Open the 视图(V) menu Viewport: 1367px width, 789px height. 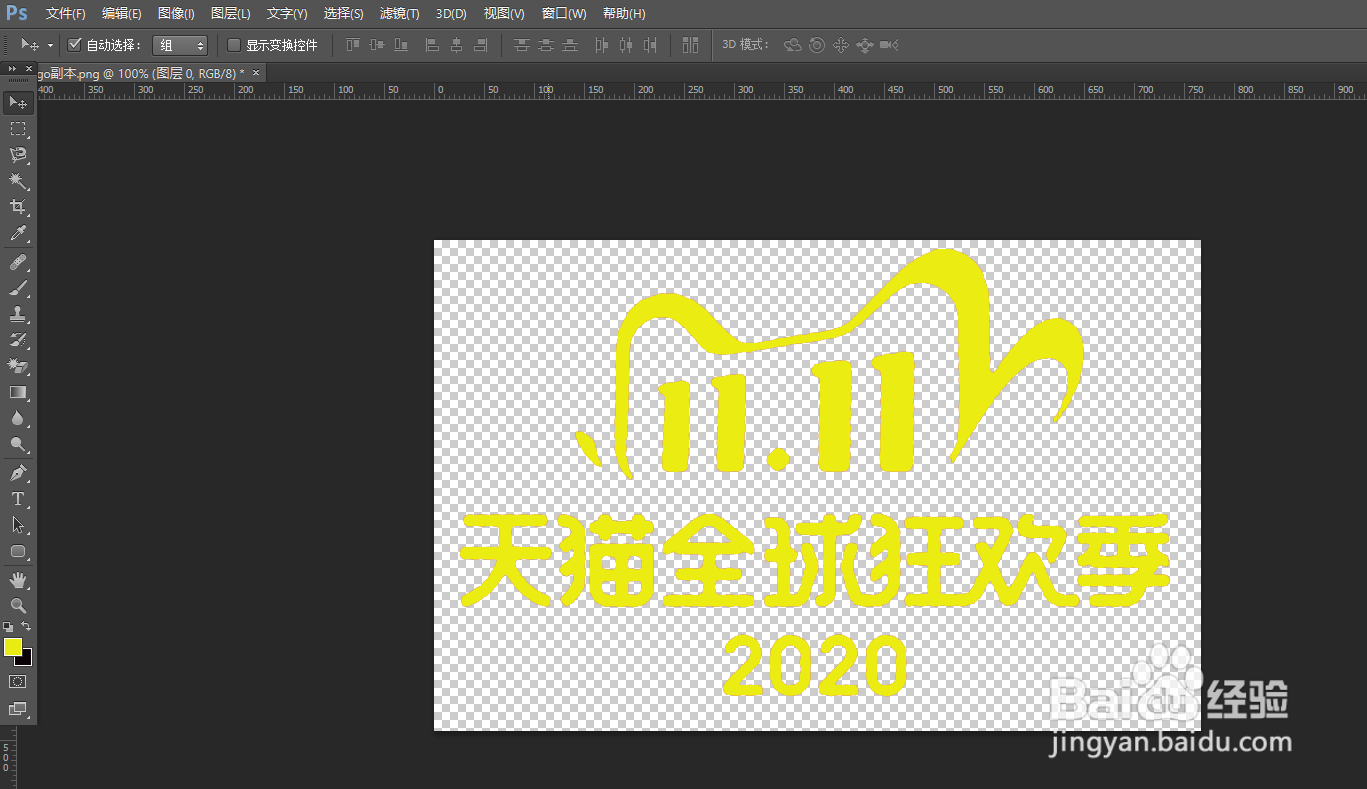point(504,14)
